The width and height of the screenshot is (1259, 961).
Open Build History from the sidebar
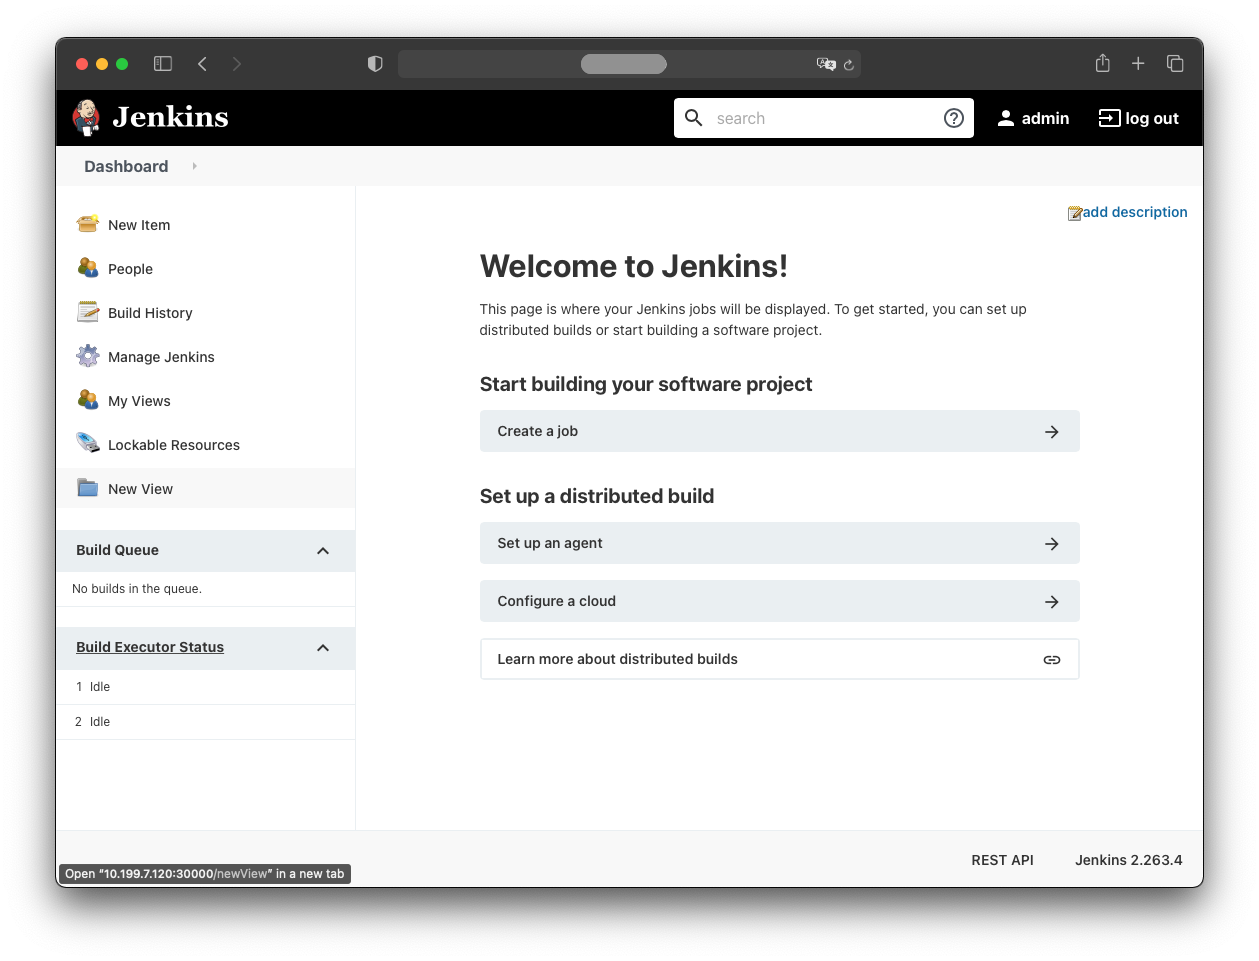click(x=150, y=312)
